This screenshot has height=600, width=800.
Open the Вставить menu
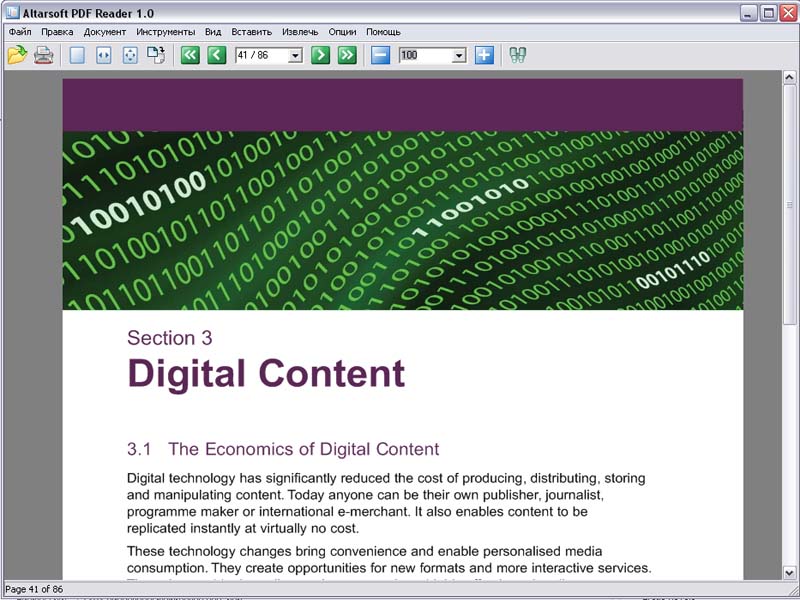click(252, 32)
